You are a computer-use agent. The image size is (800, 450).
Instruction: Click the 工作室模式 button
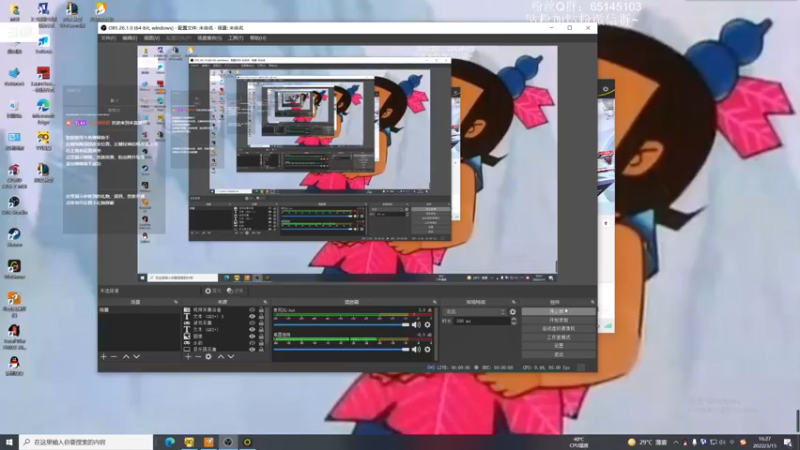[x=558, y=337]
